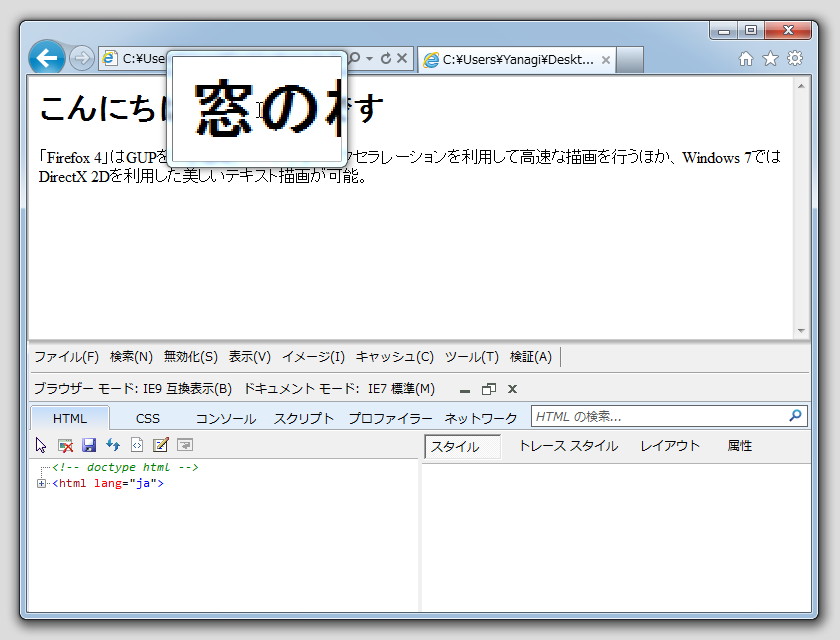Open the ファイル menu in developer tools
Image resolution: width=840 pixels, height=640 pixels.
[x=66, y=356]
